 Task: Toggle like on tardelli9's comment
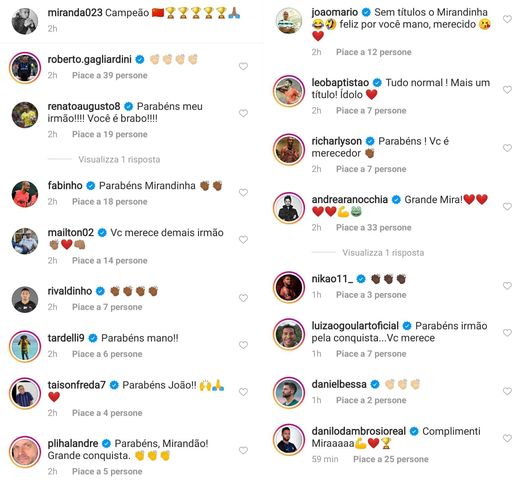coord(243,345)
